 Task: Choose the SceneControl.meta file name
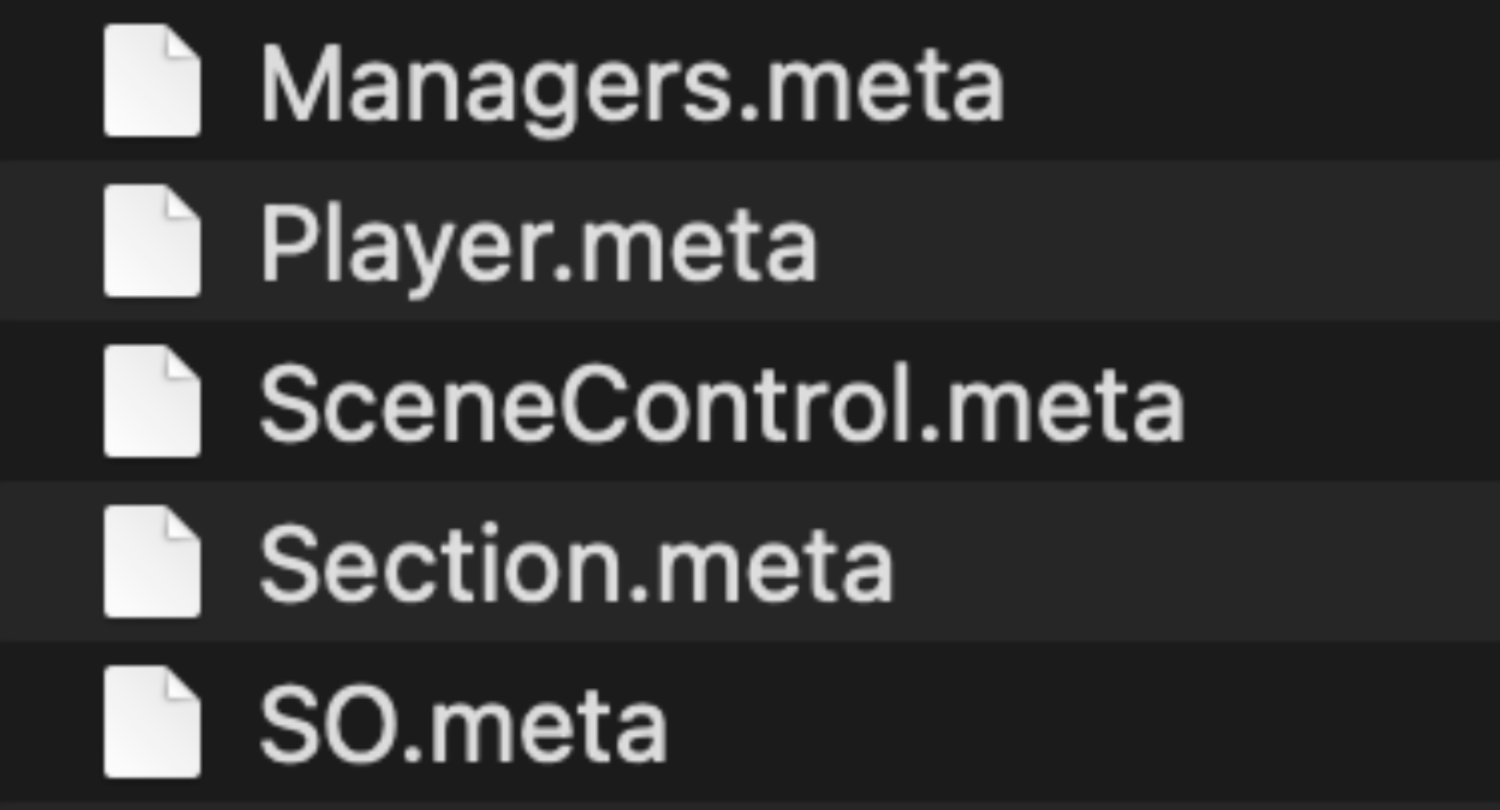(x=722, y=406)
